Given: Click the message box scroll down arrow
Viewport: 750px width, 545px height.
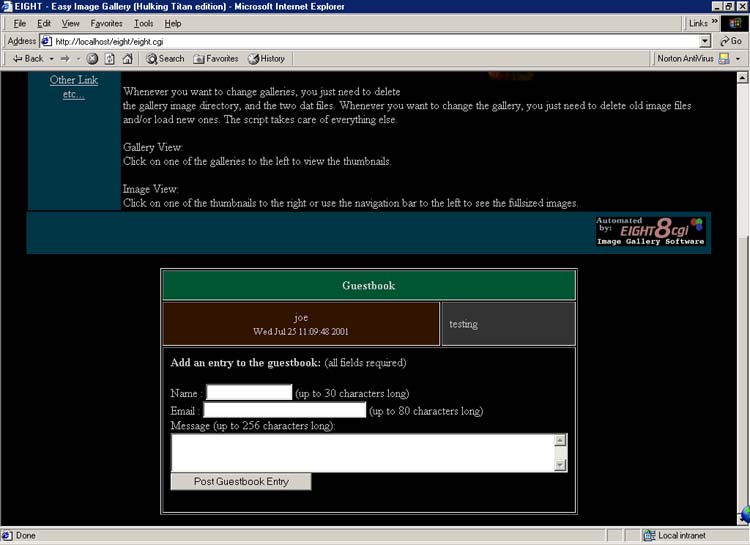Looking at the screenshot, I should (560, 464).
